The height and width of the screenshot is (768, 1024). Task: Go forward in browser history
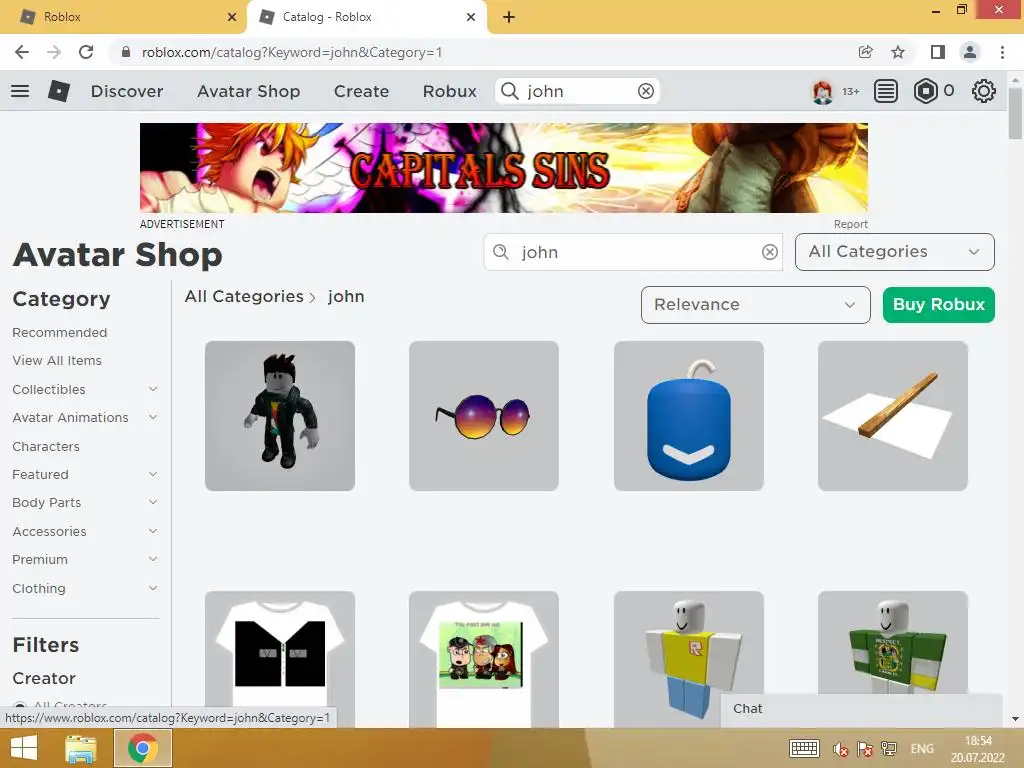[54, 52]
